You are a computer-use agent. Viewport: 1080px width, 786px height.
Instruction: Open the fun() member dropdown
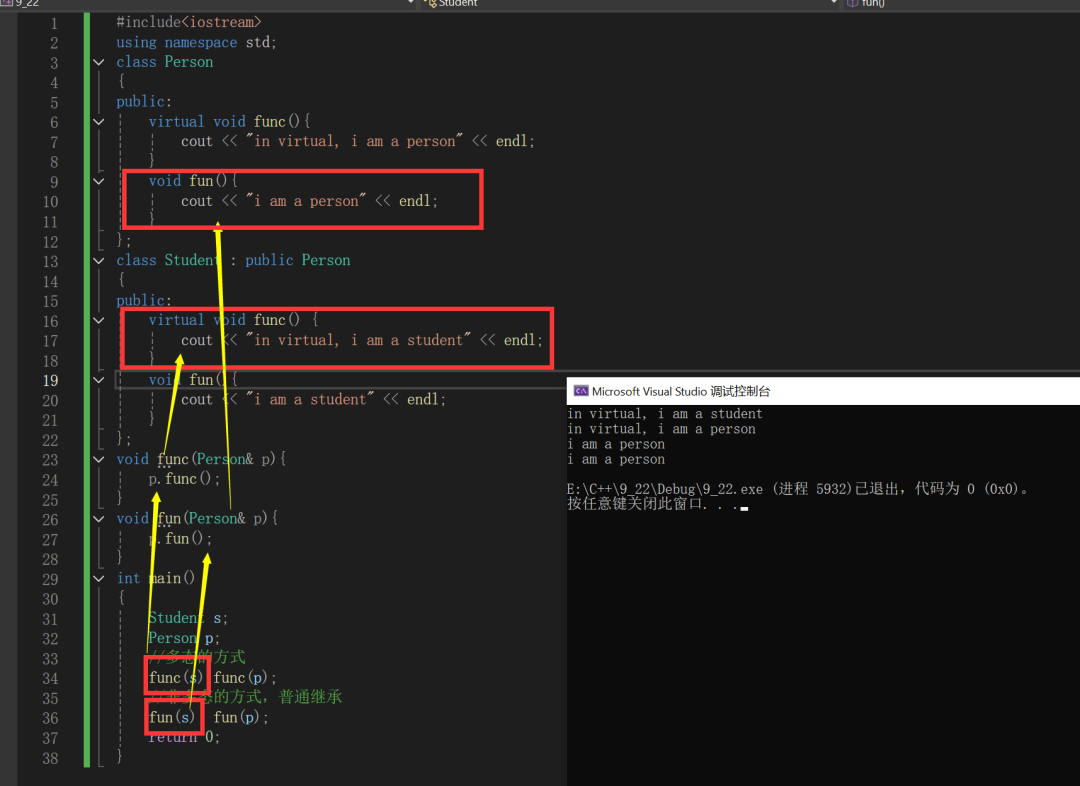pos(964,3)
